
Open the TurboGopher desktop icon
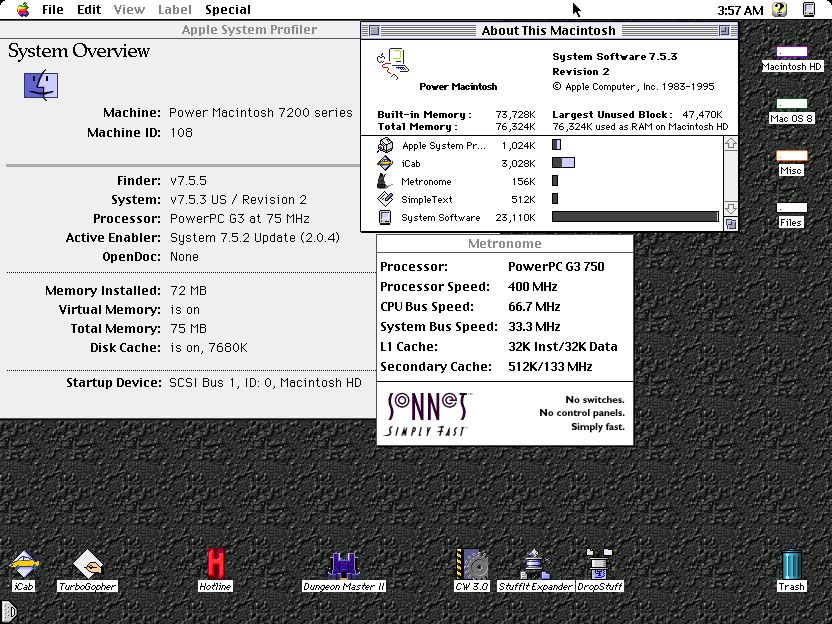pyautogui.click(x=88, y=565)
